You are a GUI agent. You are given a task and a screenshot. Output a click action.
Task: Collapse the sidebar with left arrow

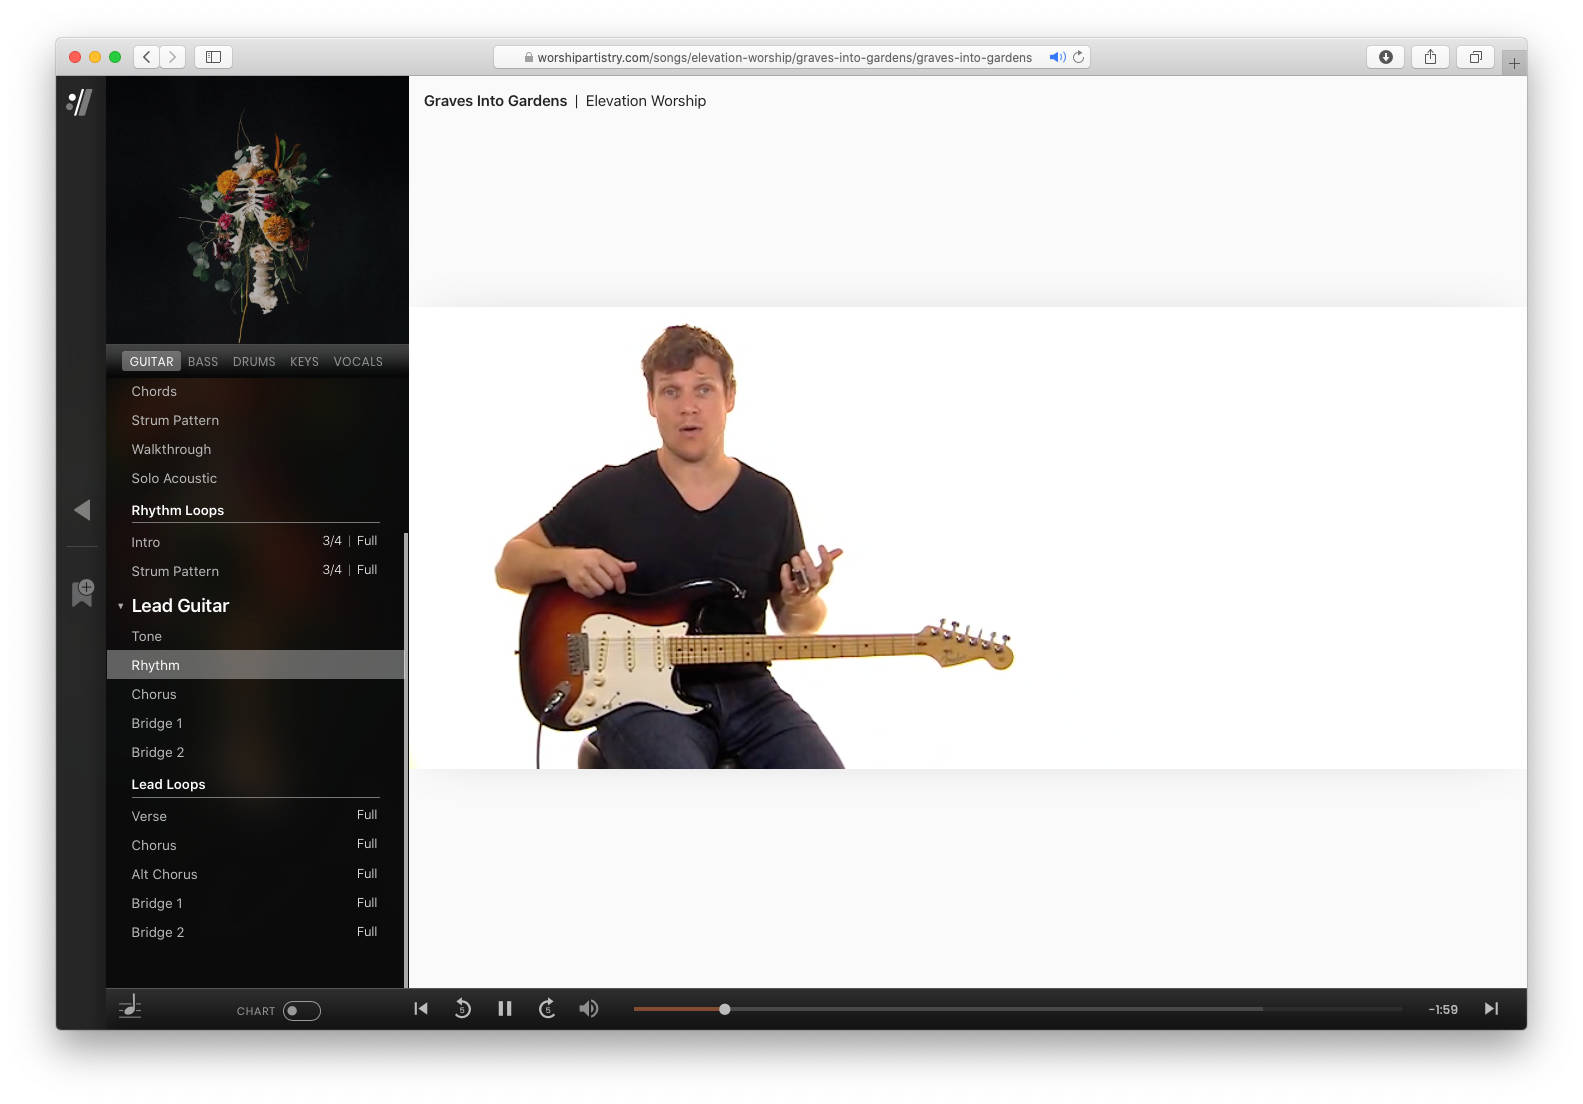pos(82,510)
